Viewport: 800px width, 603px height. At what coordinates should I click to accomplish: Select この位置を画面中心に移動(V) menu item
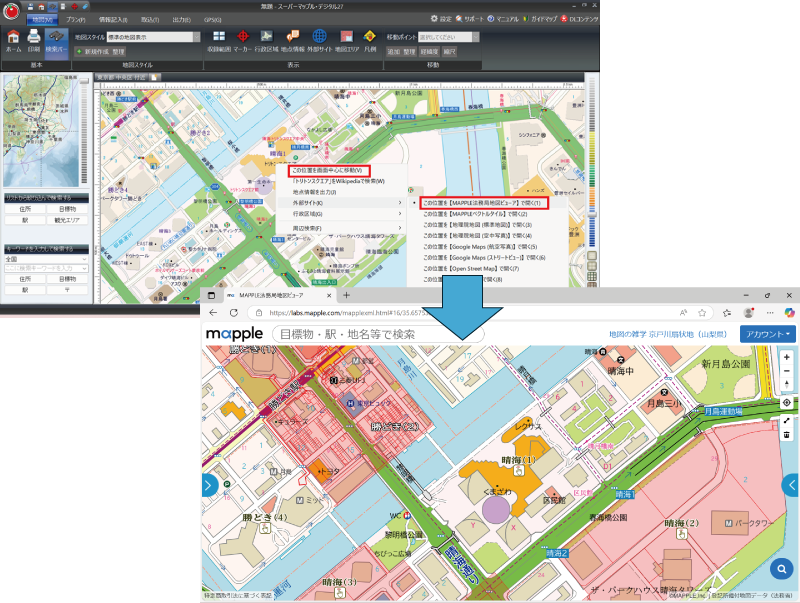[x=328, y=170]
